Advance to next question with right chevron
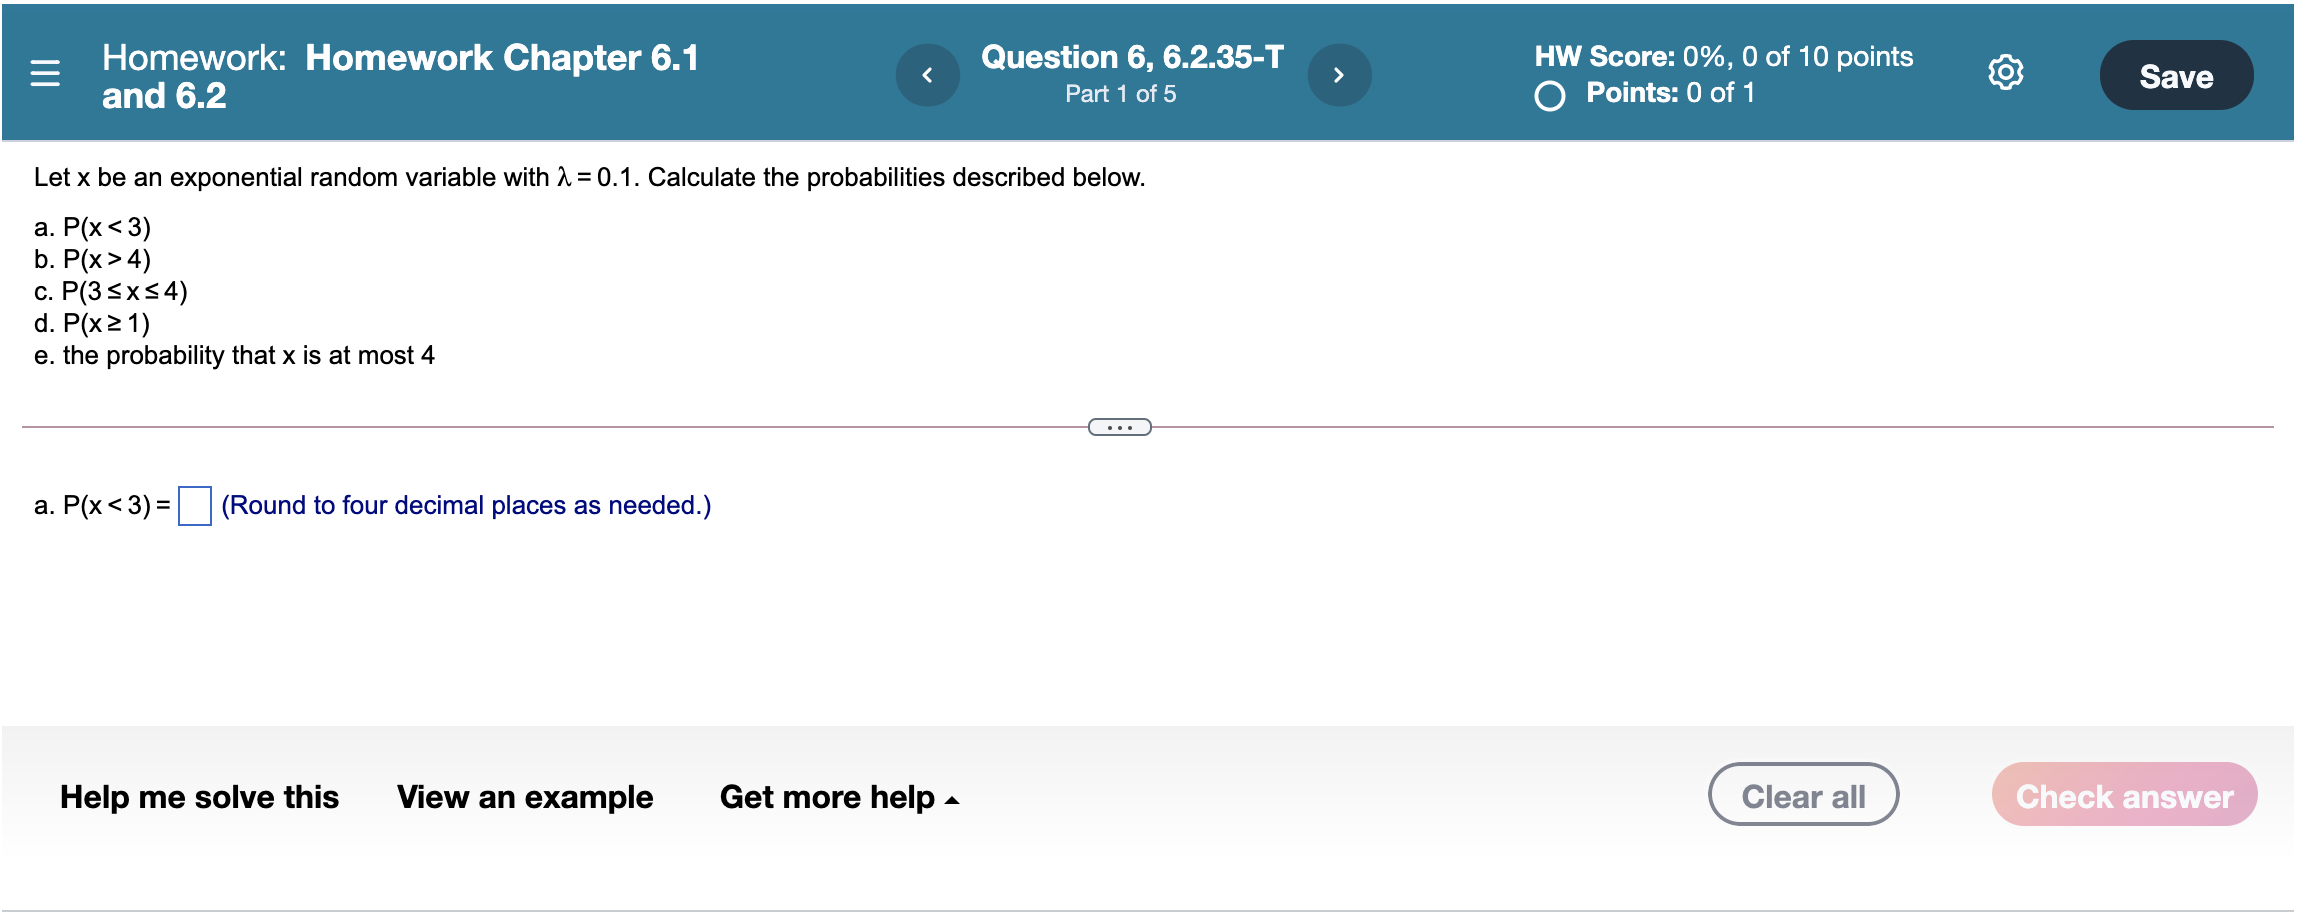The width and height of the screenshot is (2310, 922). 1339,73
